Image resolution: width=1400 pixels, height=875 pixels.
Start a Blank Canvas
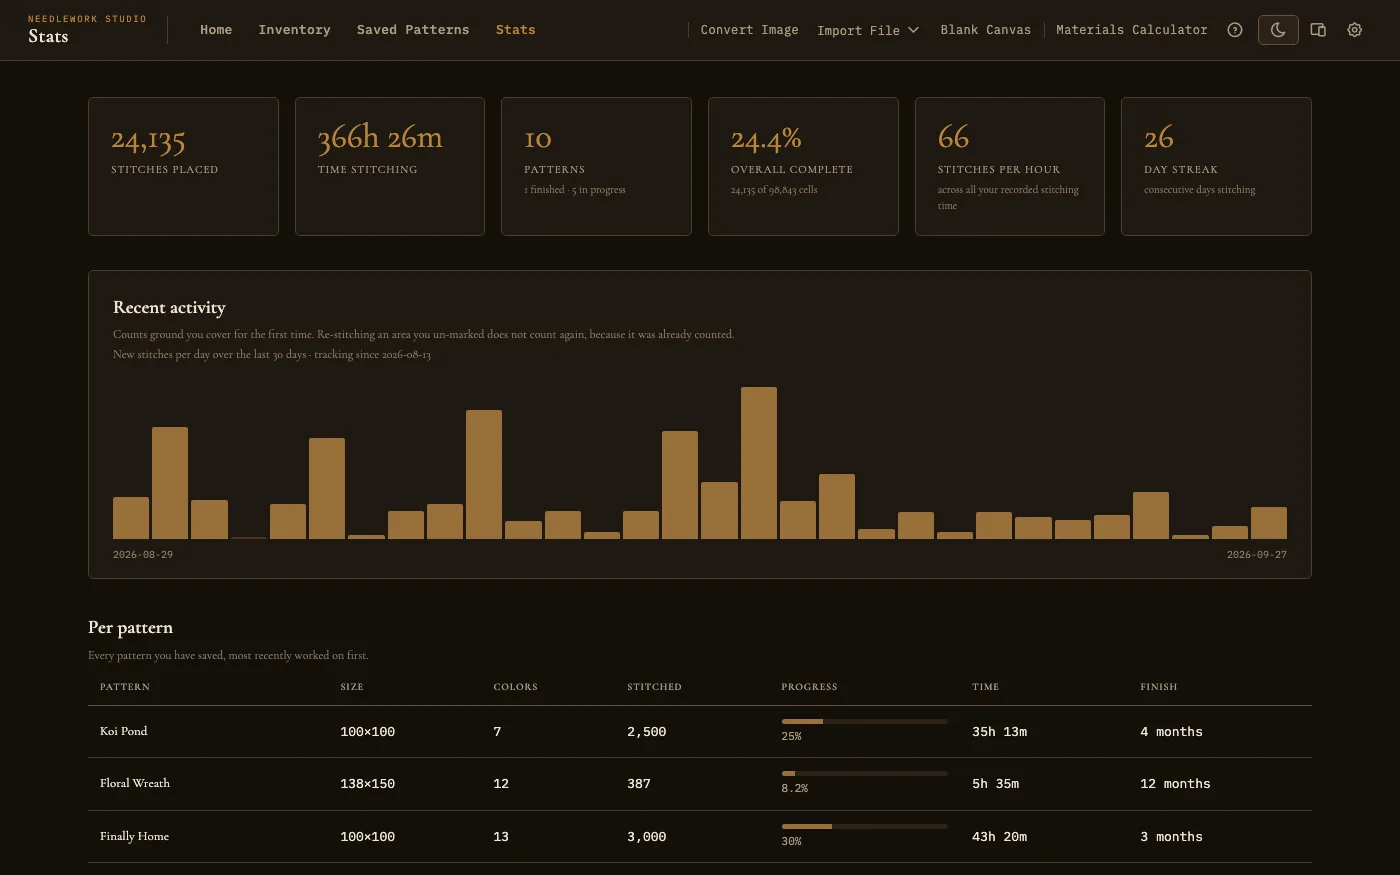[x=986, y=30]
